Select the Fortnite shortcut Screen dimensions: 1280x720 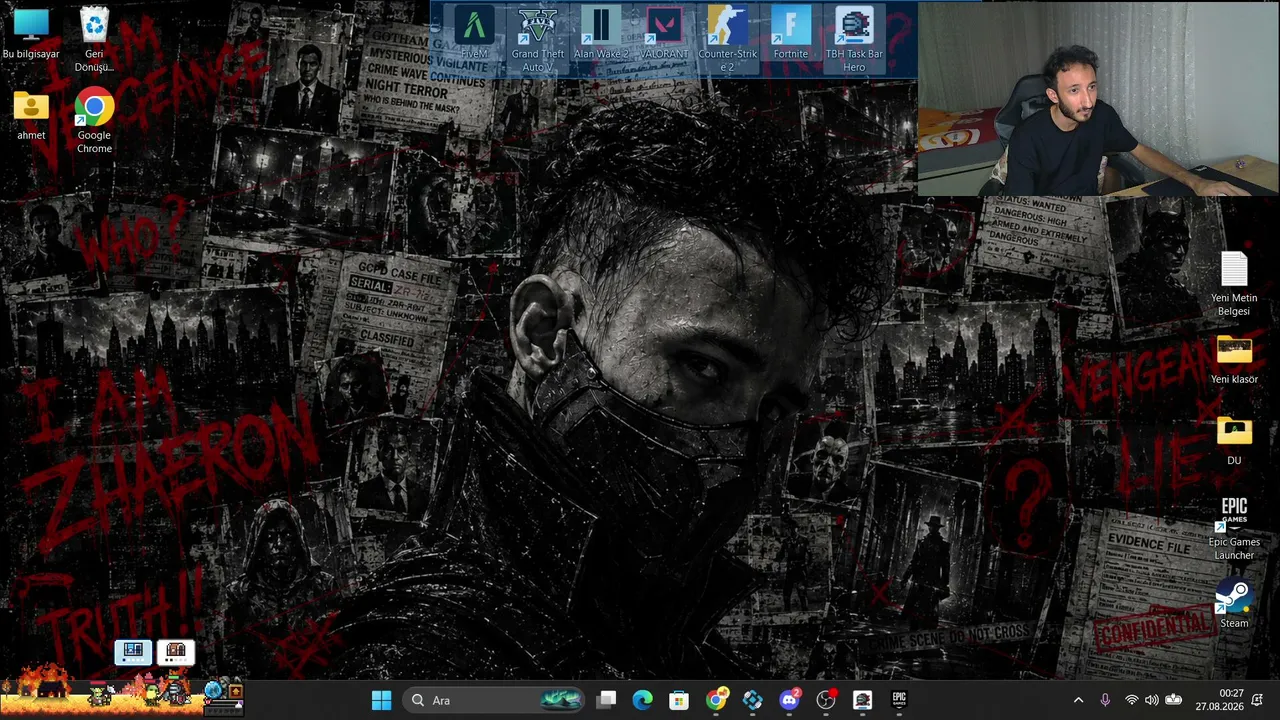(790, 34)
